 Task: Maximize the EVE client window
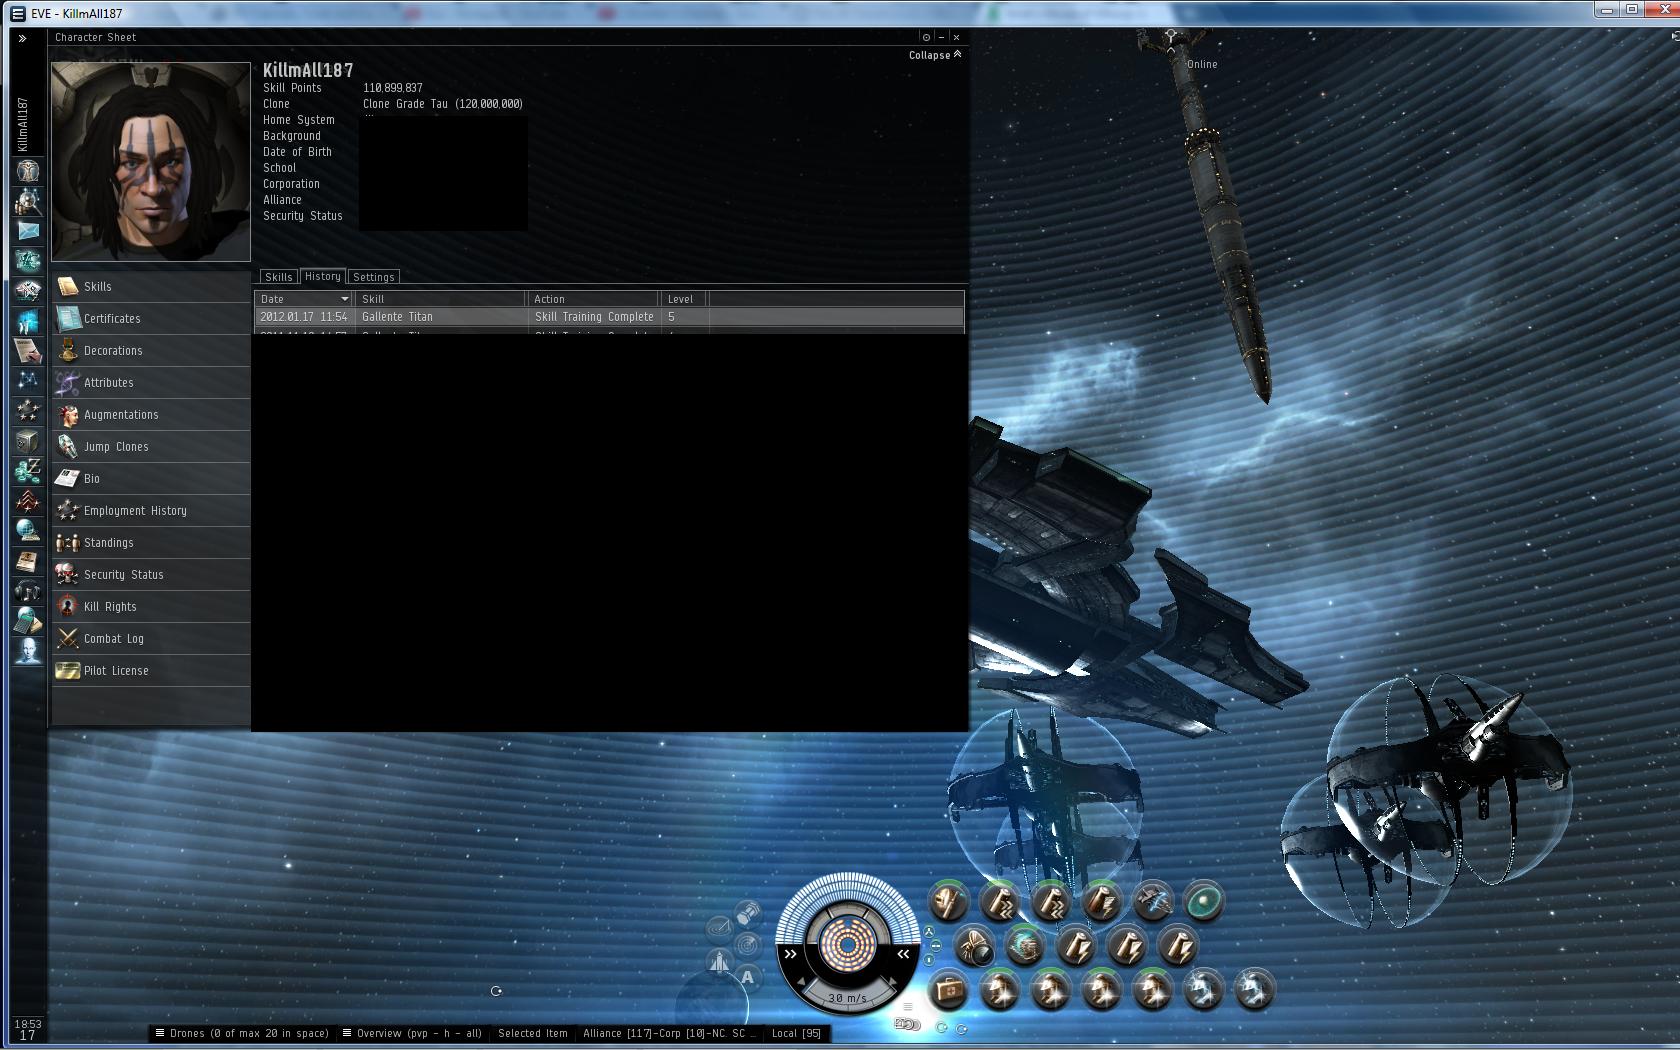(x=1631, y=9)
